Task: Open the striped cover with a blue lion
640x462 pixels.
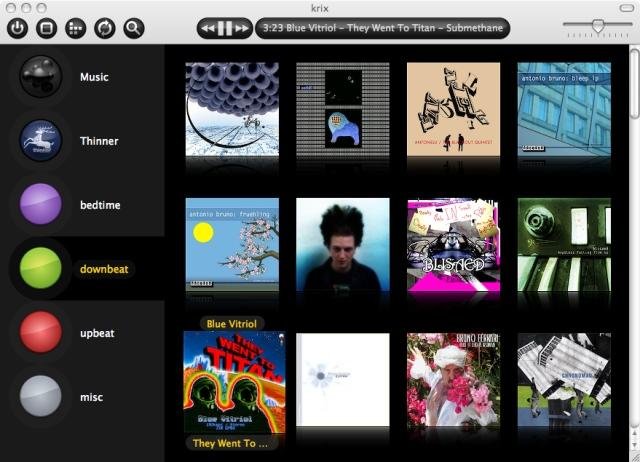Action: tap(343, 109)
